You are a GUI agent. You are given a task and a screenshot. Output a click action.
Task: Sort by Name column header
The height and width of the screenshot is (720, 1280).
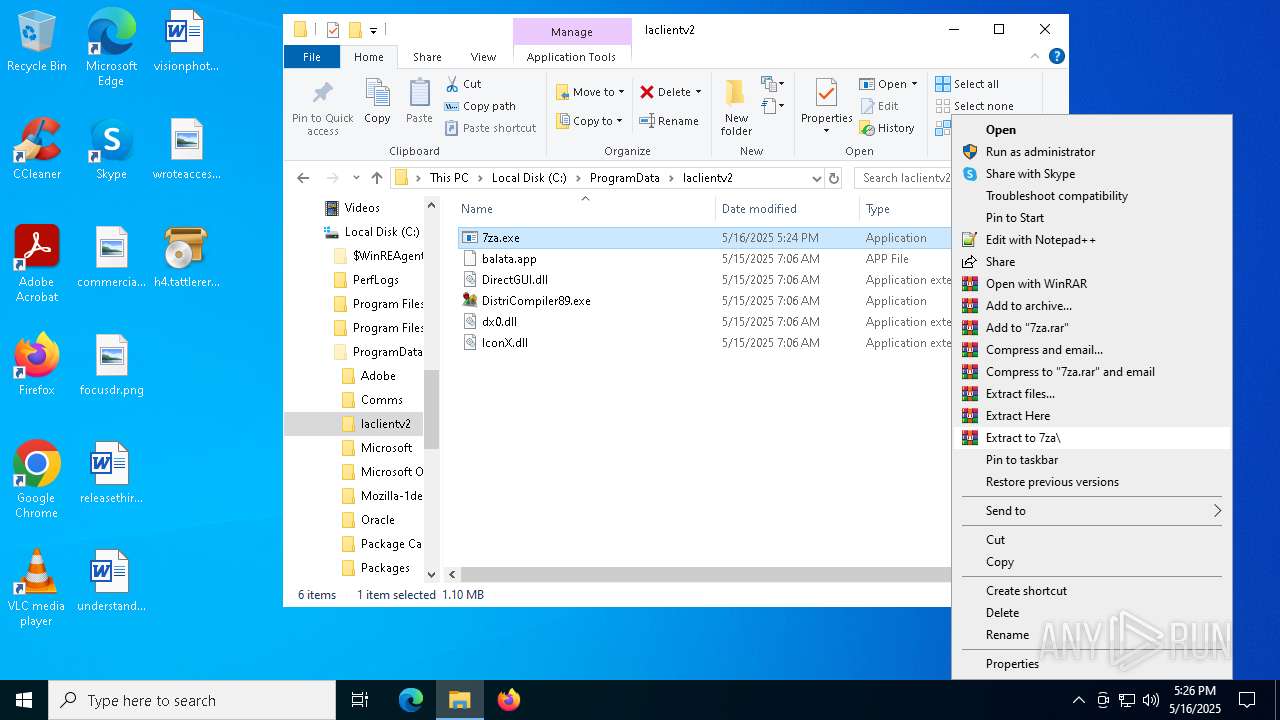pyautogui.click(x=585, y=209)
